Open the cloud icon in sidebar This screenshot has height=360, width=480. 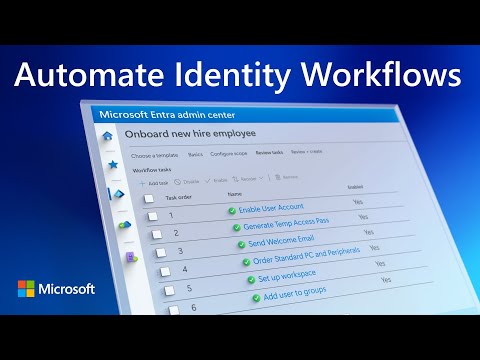tap(125, 225)
